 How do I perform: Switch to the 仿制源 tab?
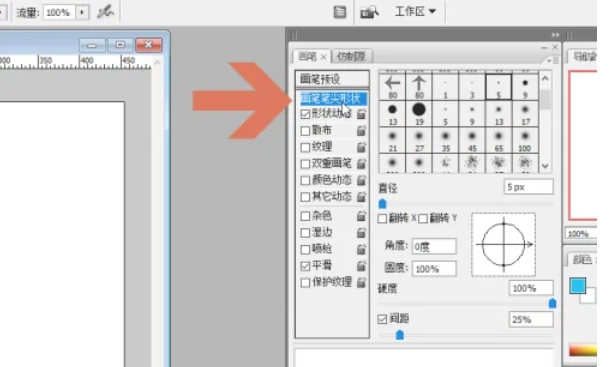(x=351, y=57)
